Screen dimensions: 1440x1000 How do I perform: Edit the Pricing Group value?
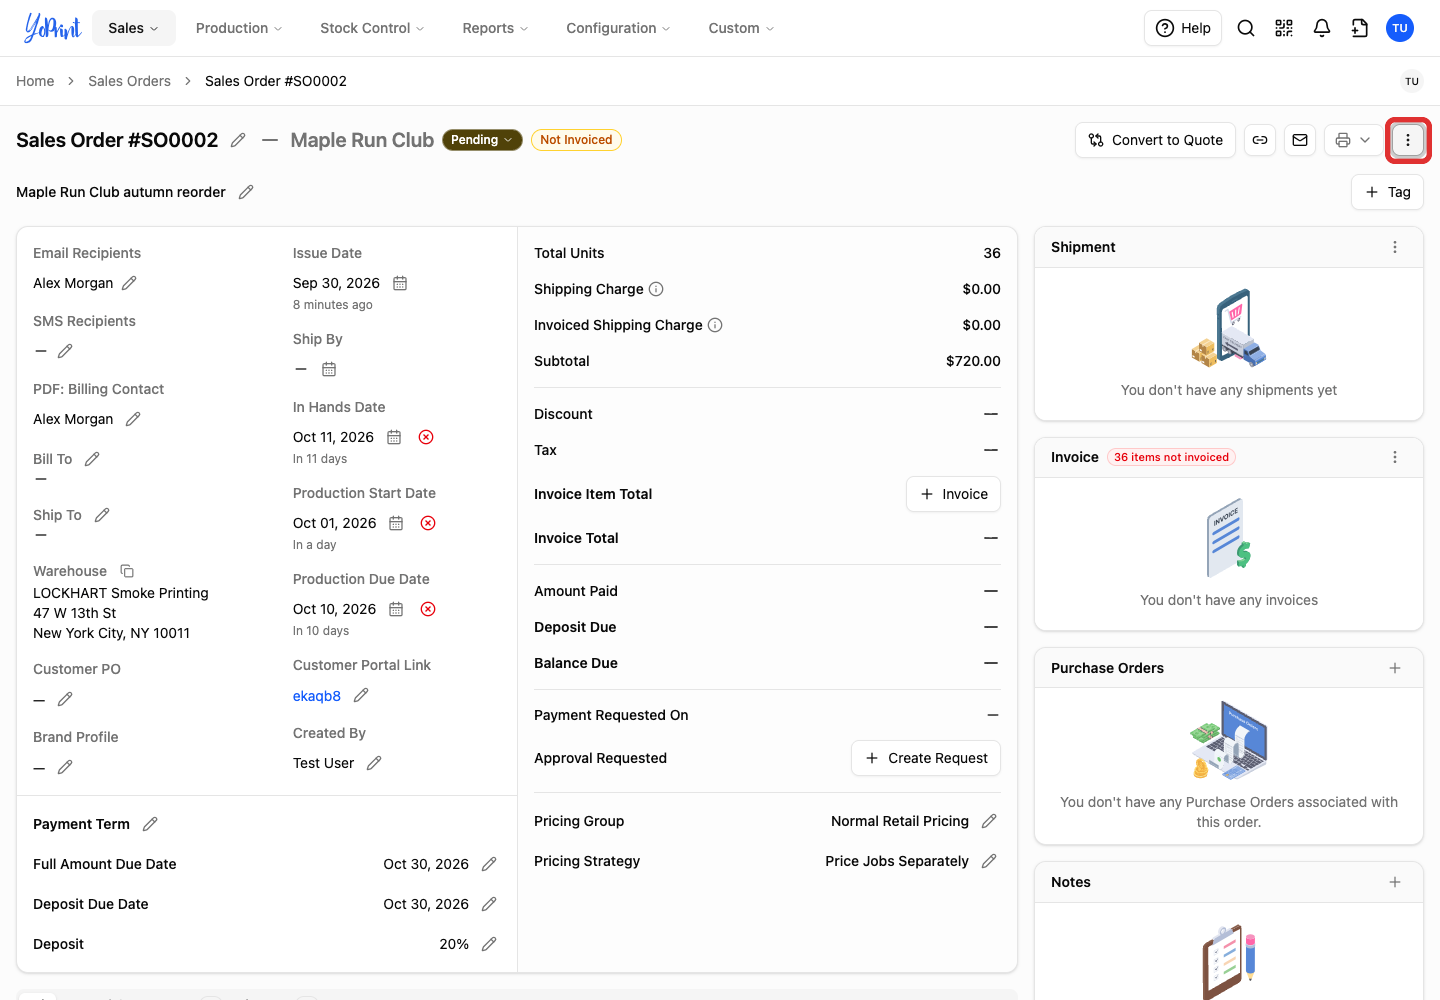[989, 821]
